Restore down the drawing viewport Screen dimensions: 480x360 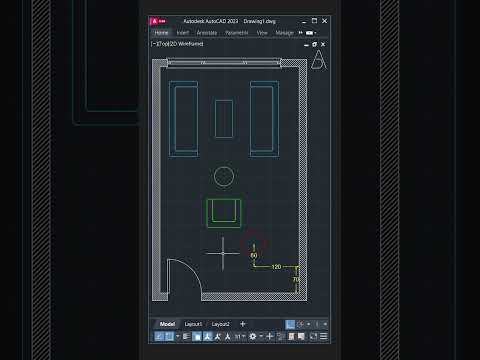(315, 44)
